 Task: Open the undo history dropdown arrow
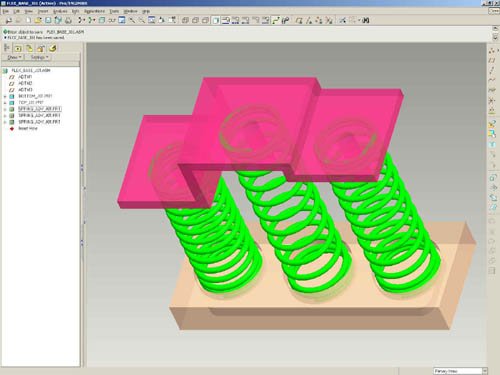[x=84, y=20]
